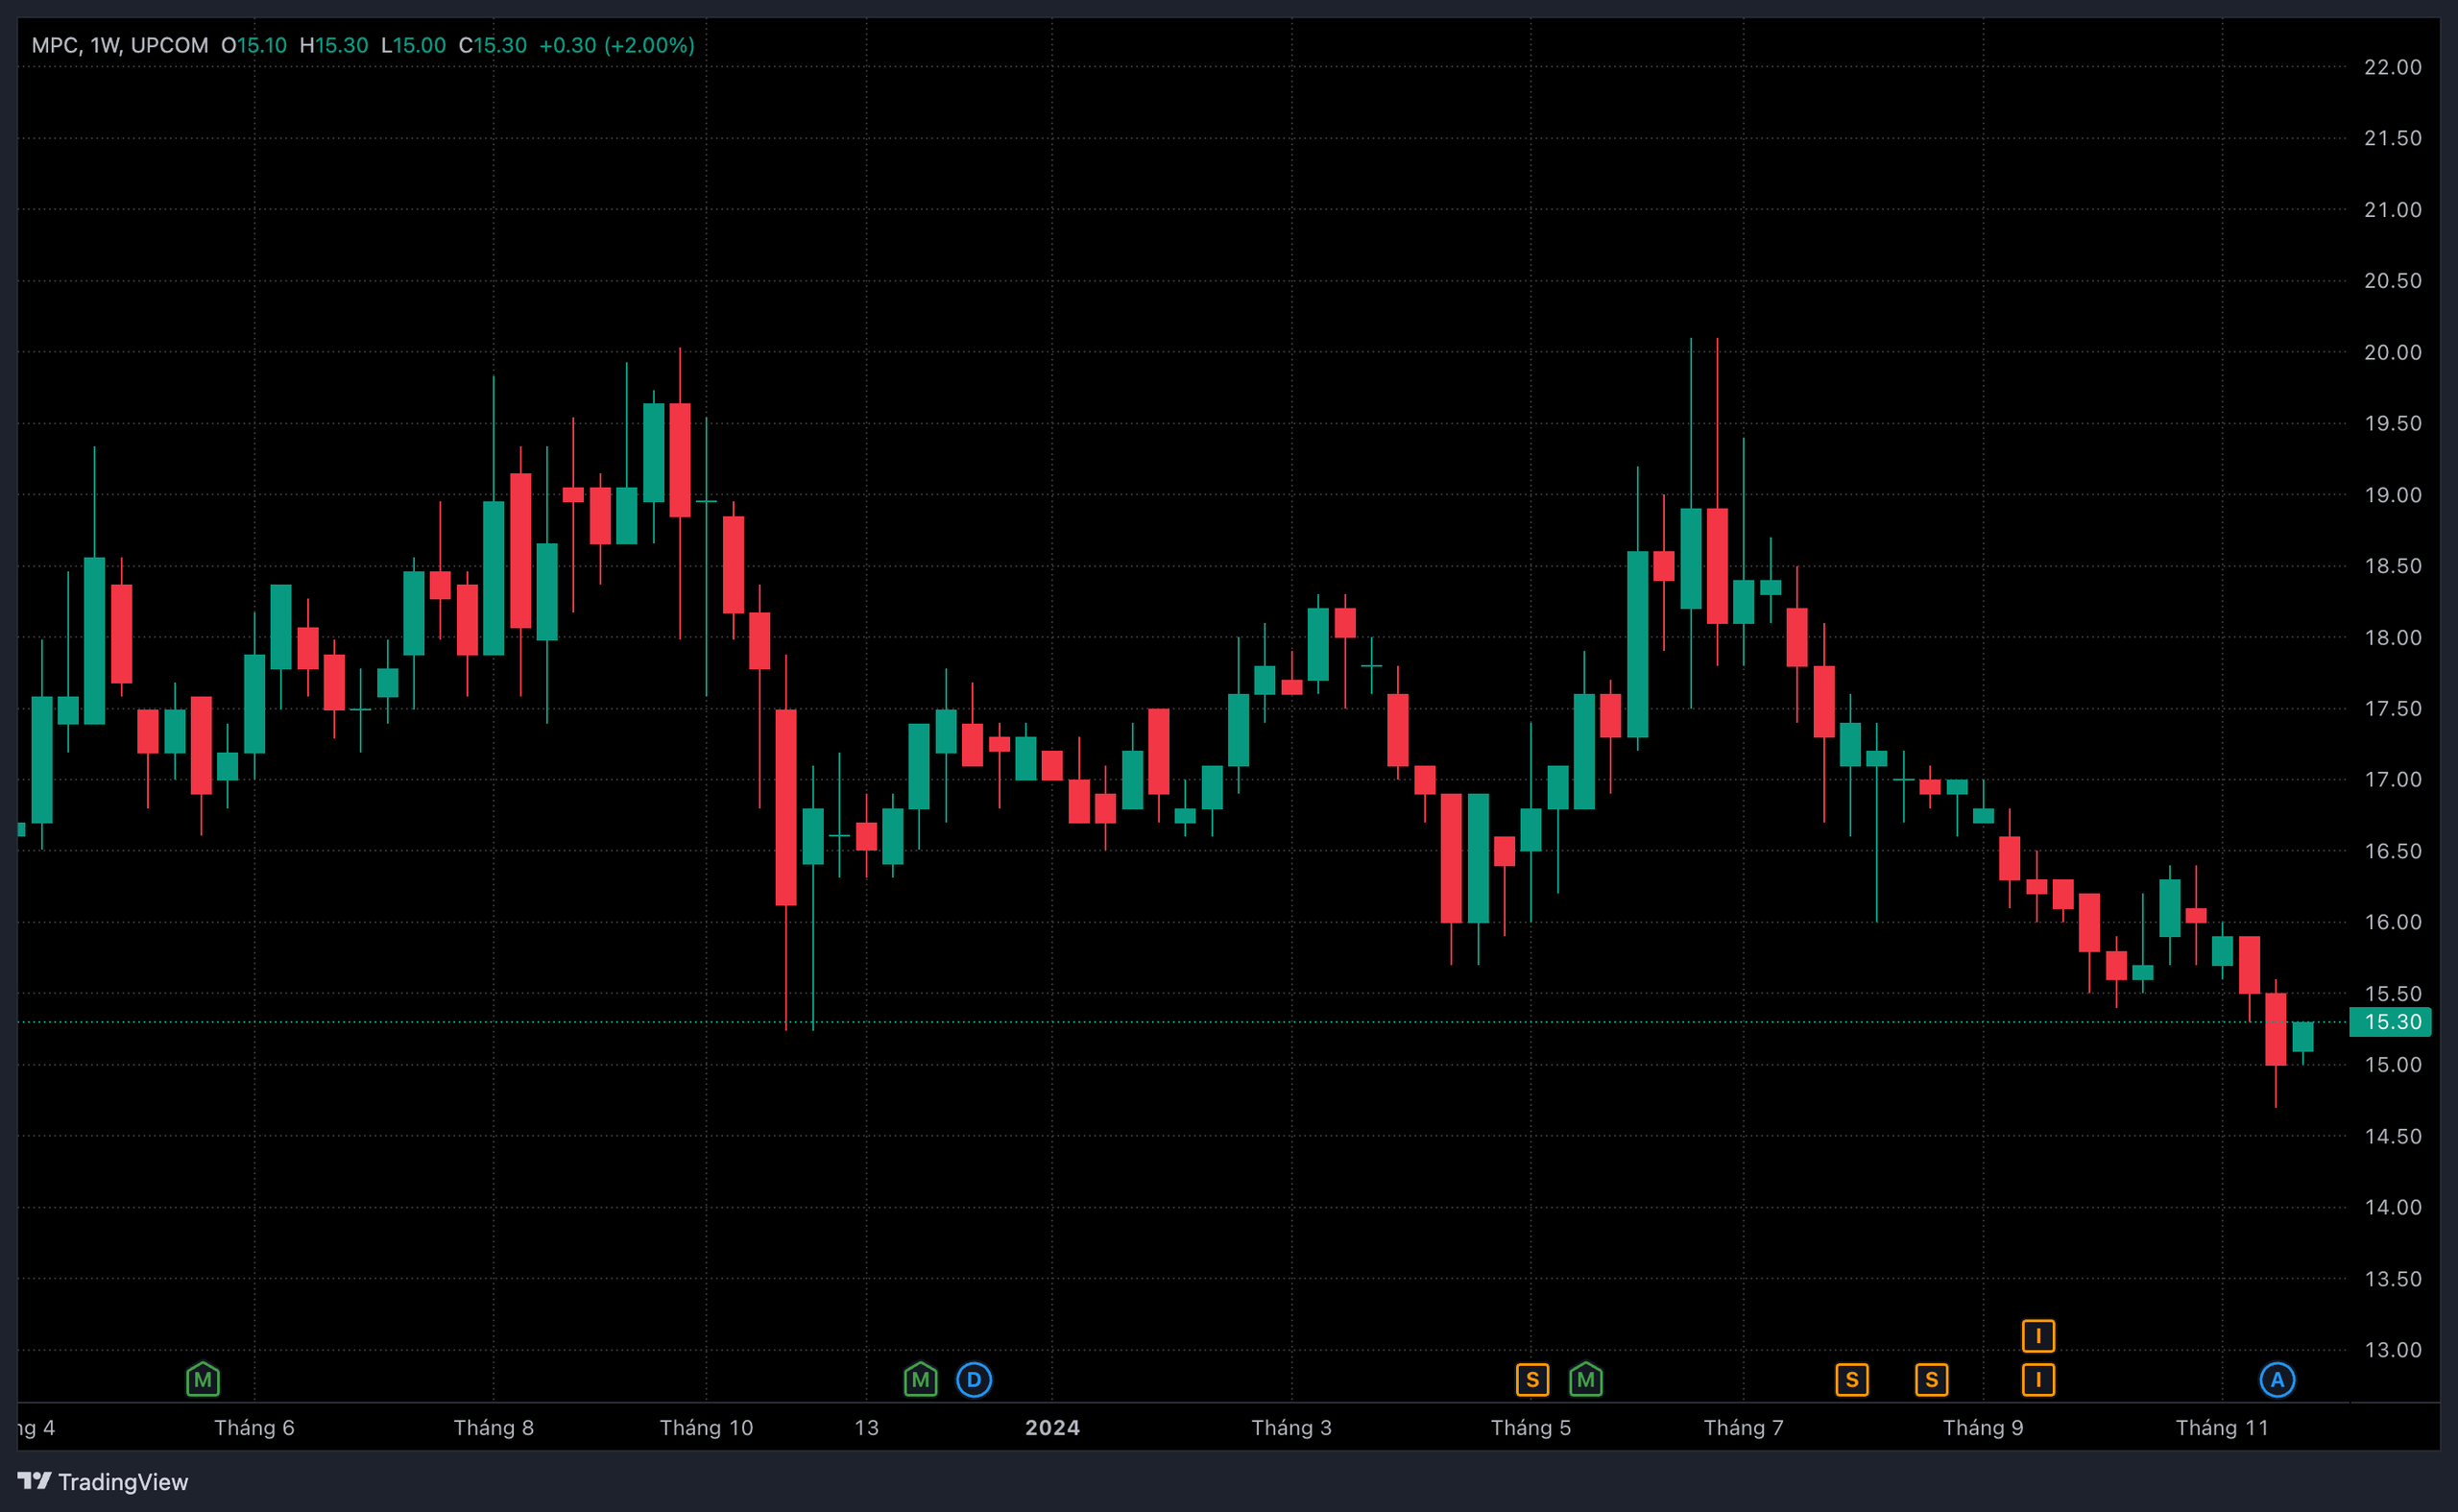Click the 22.00 price axis label
Screen dimensions: 2458x1512
click(x=2392, y=67)
